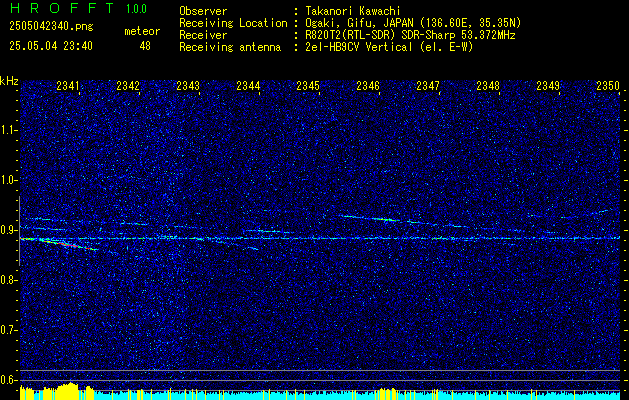The width and height of the screenshot is (629, 400).
Task: Click the Receiver field label
Action: [203, 35]
